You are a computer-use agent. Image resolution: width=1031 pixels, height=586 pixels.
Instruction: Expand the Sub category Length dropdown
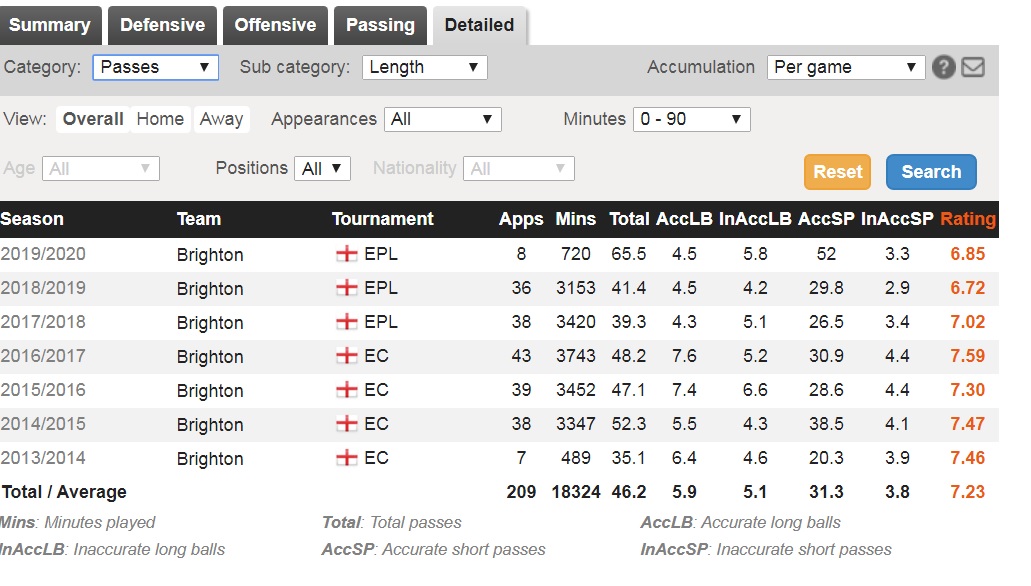tap(425, 67)
